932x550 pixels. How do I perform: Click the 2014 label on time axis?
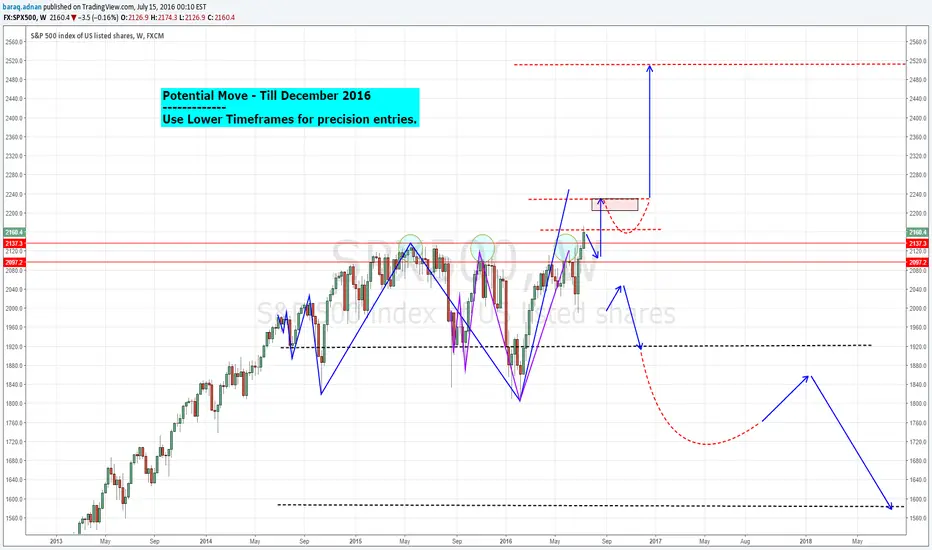(206, 541)
